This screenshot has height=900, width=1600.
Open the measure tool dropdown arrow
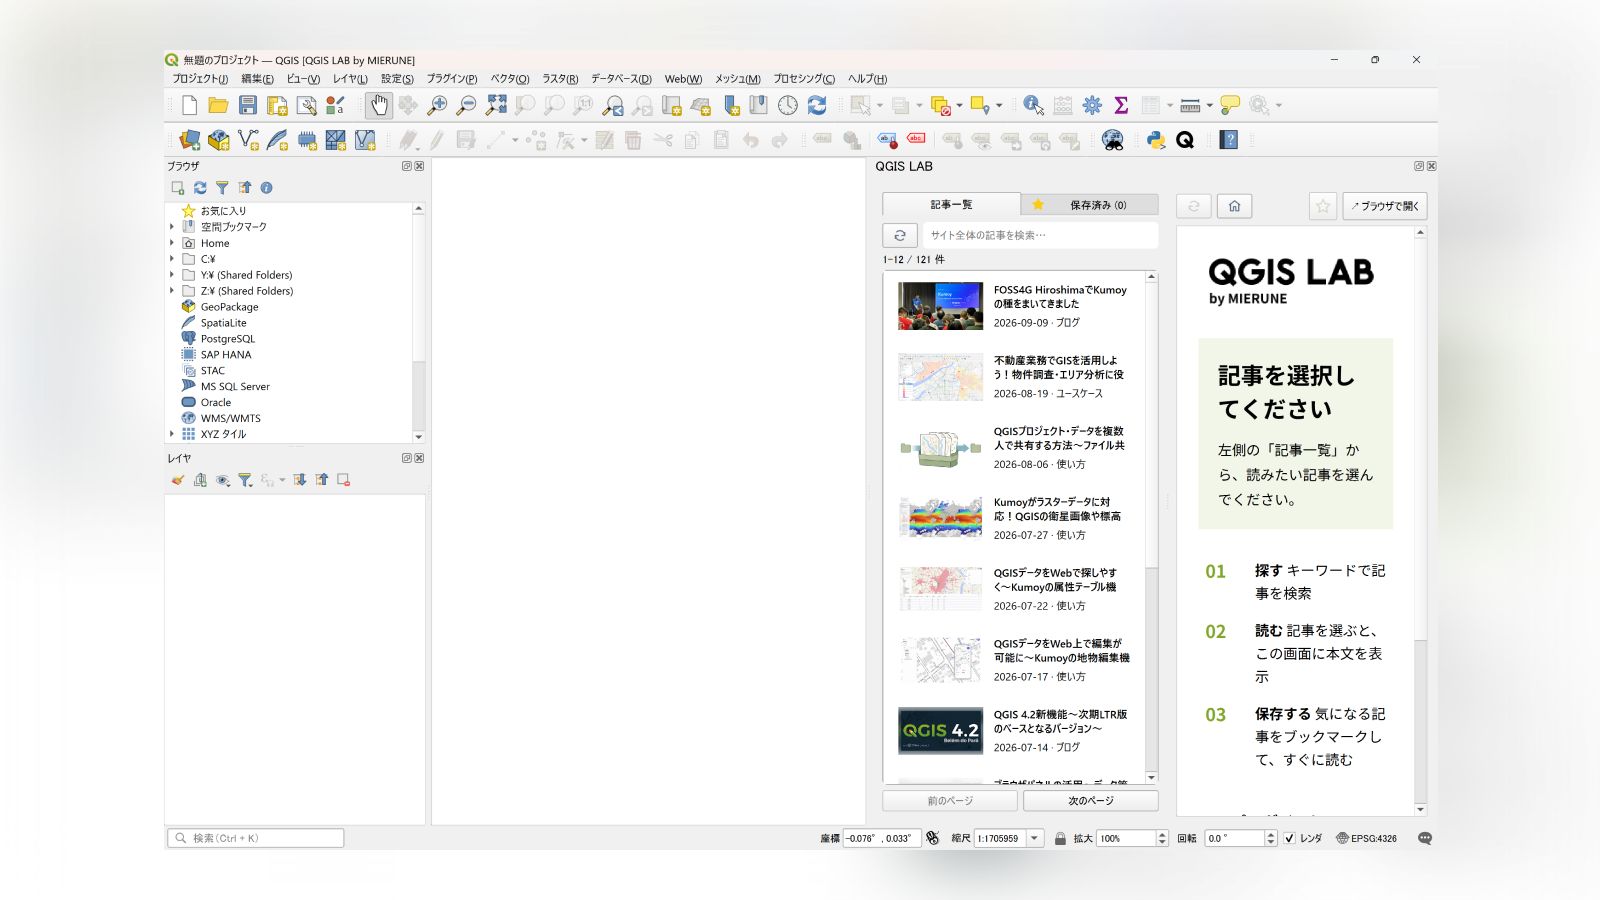(x=1209, y=105)
